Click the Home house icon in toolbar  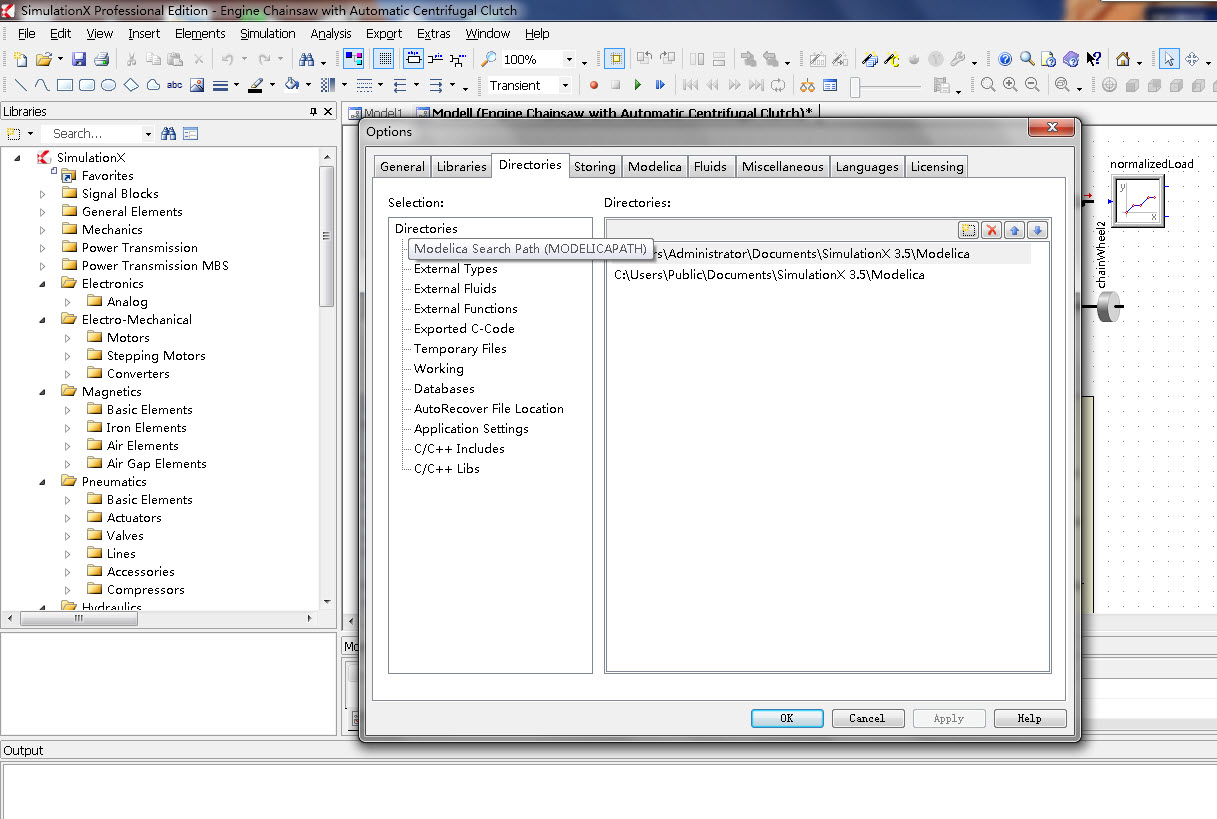1123,60
